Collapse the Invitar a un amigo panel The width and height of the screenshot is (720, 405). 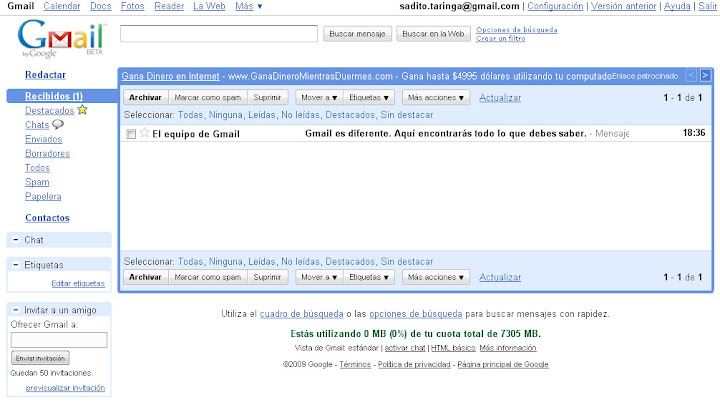pos(16,309)
